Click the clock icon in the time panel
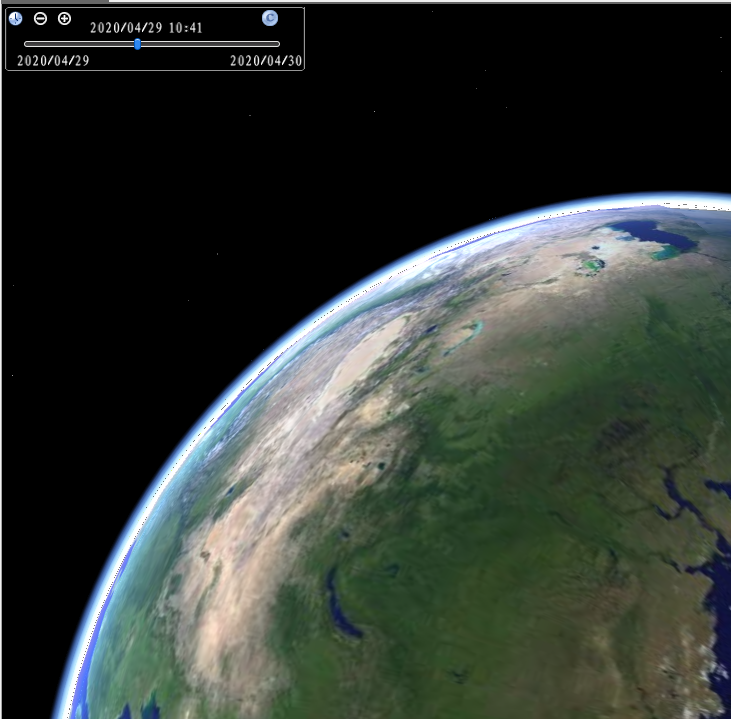This screenshot has width=731, height=719. pyautogui.click(x=15, y=19)
